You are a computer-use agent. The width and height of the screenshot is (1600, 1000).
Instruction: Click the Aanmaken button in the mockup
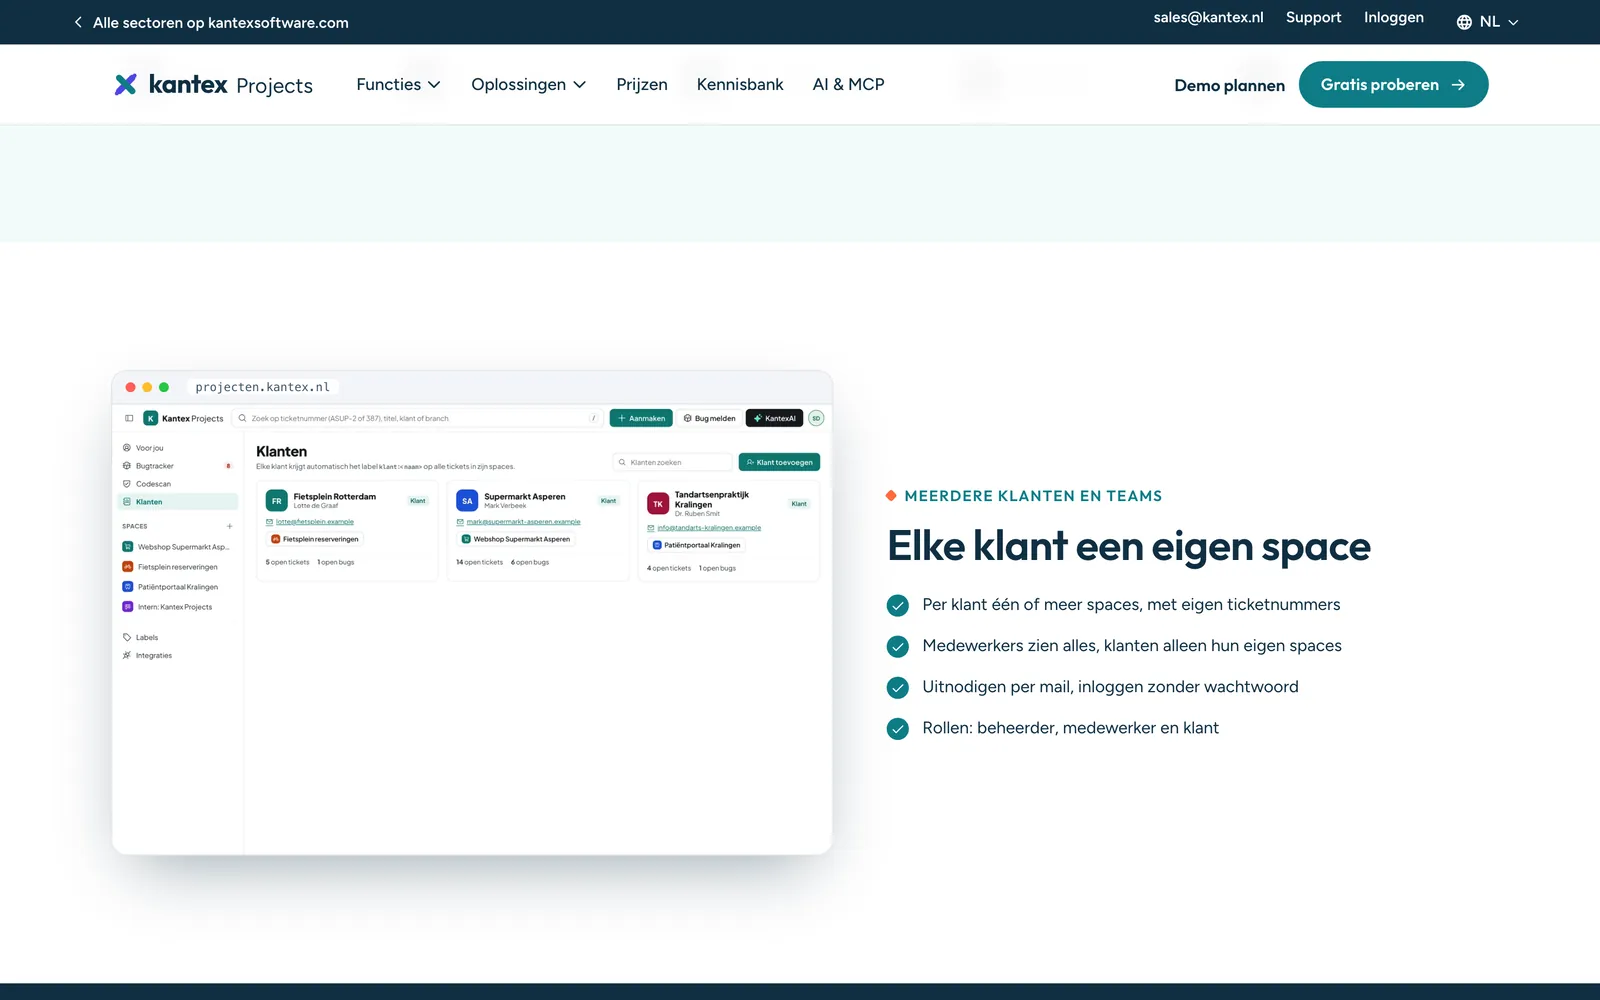tap(641, 418)
